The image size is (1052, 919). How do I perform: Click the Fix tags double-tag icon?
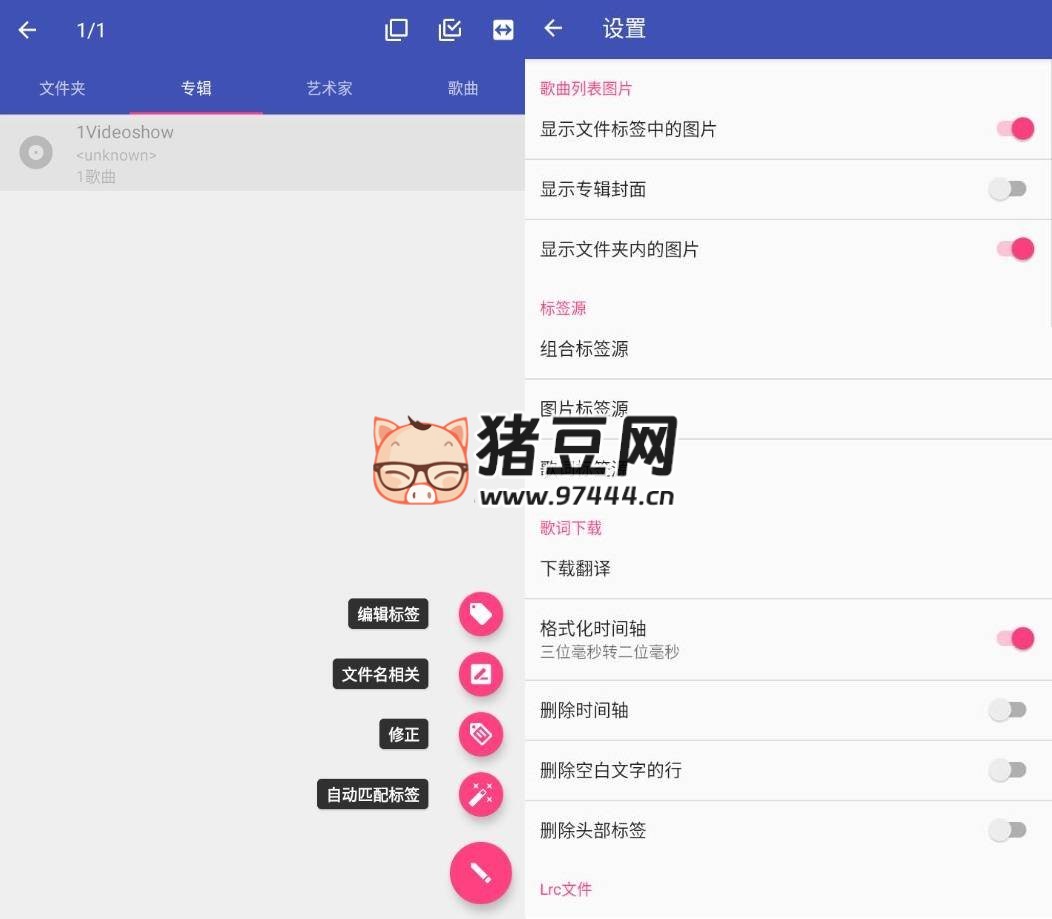pos(481,734)
